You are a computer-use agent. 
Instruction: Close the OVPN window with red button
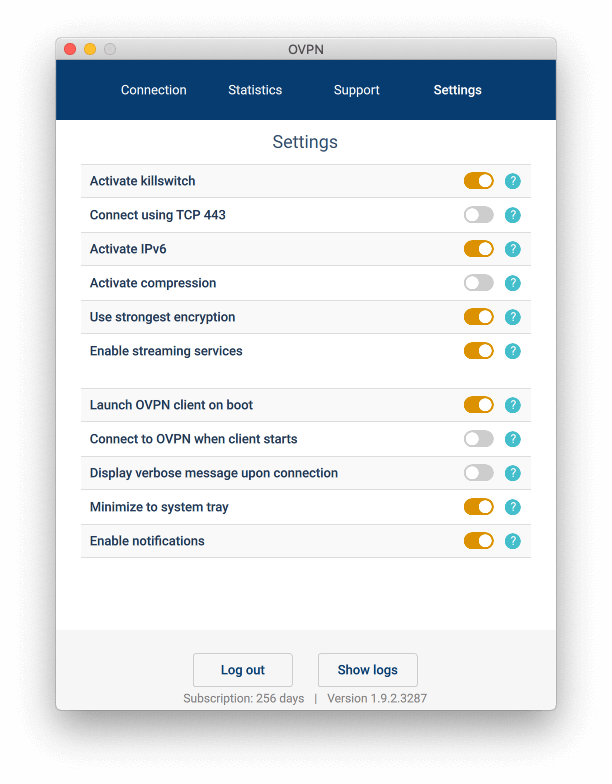click(x=70, y=49)
